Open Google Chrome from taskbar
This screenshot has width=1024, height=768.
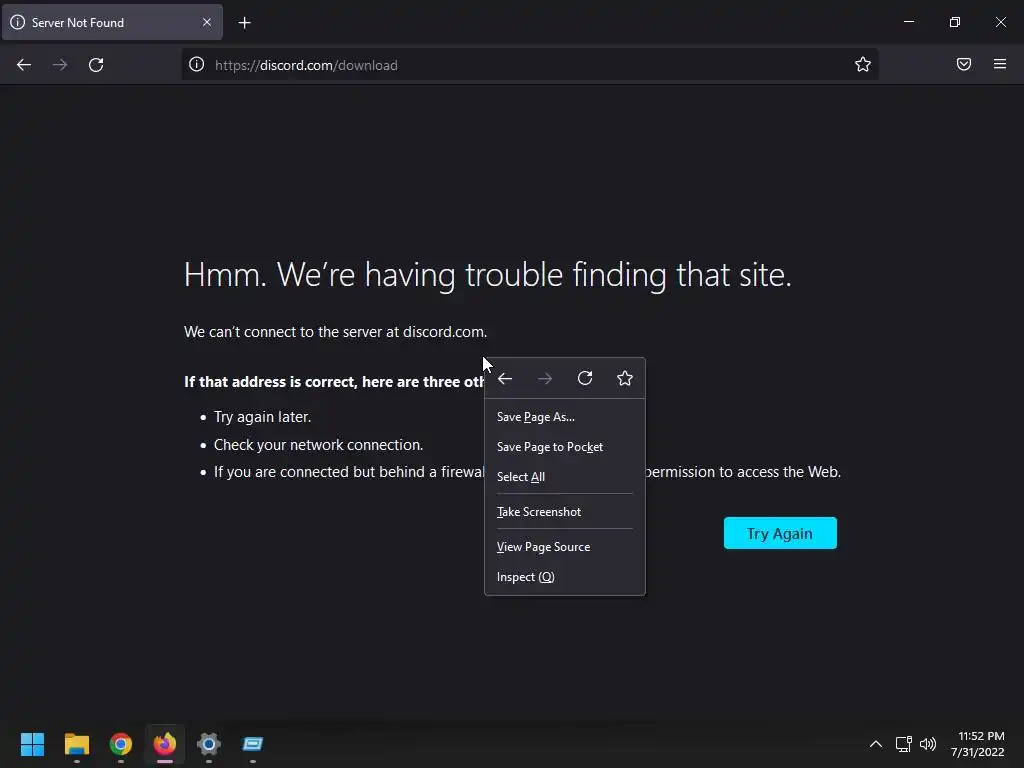click(121, 744)
